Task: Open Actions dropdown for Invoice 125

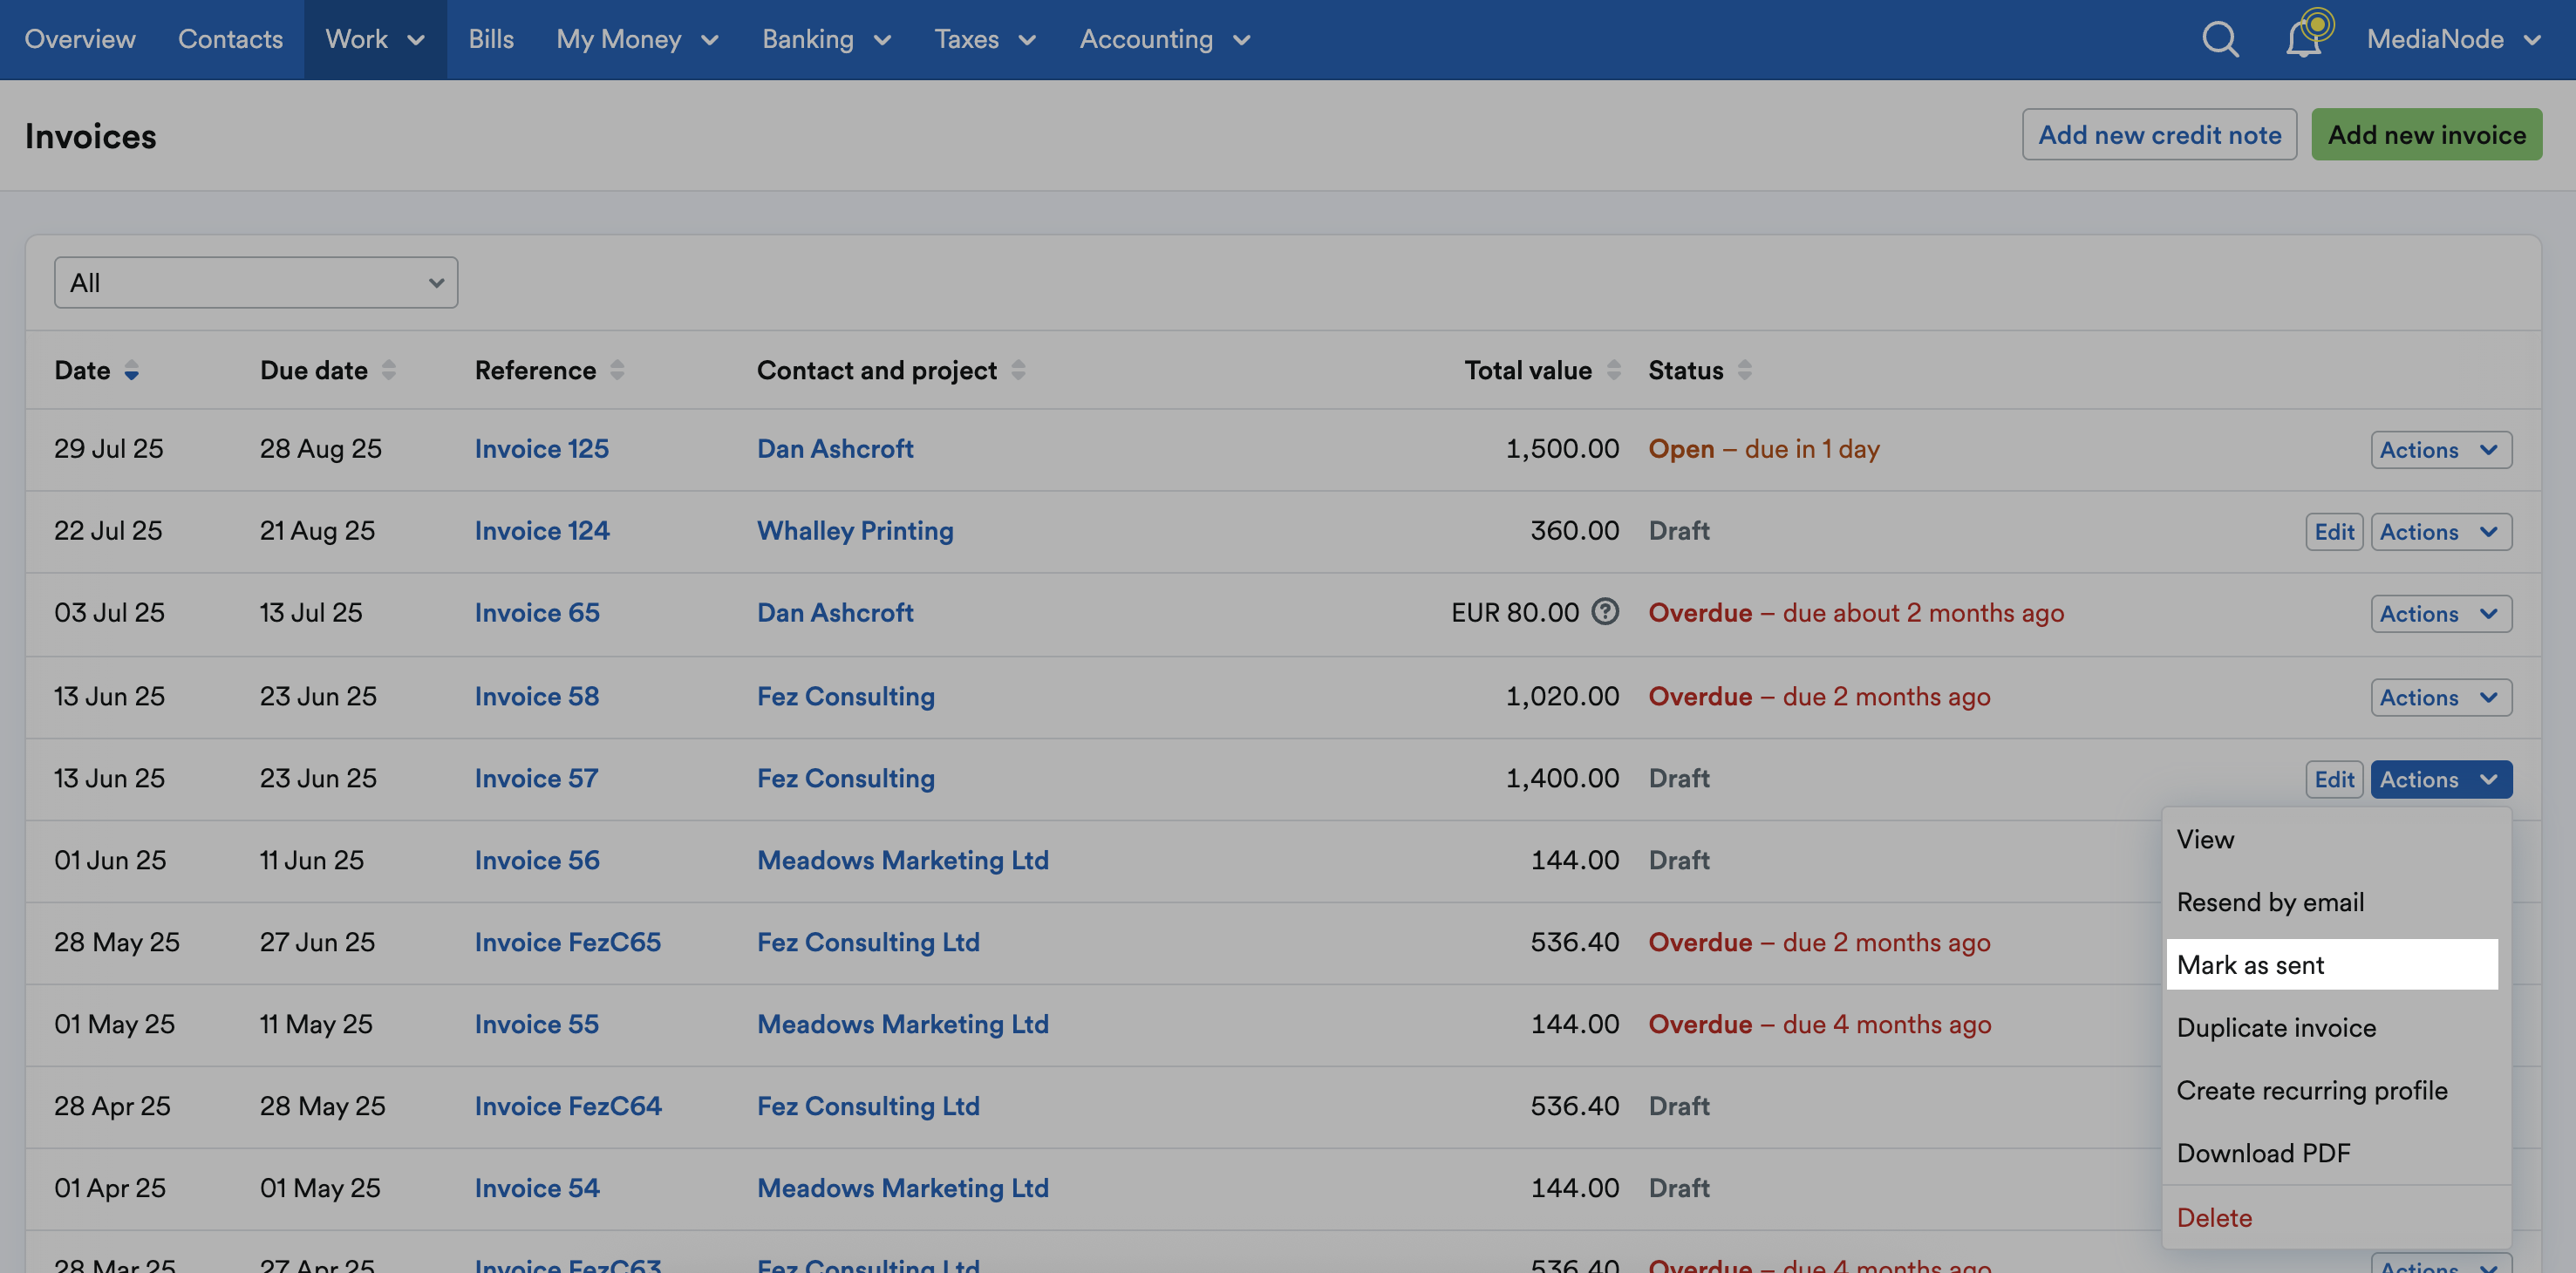Action: tap(2440, 450)
